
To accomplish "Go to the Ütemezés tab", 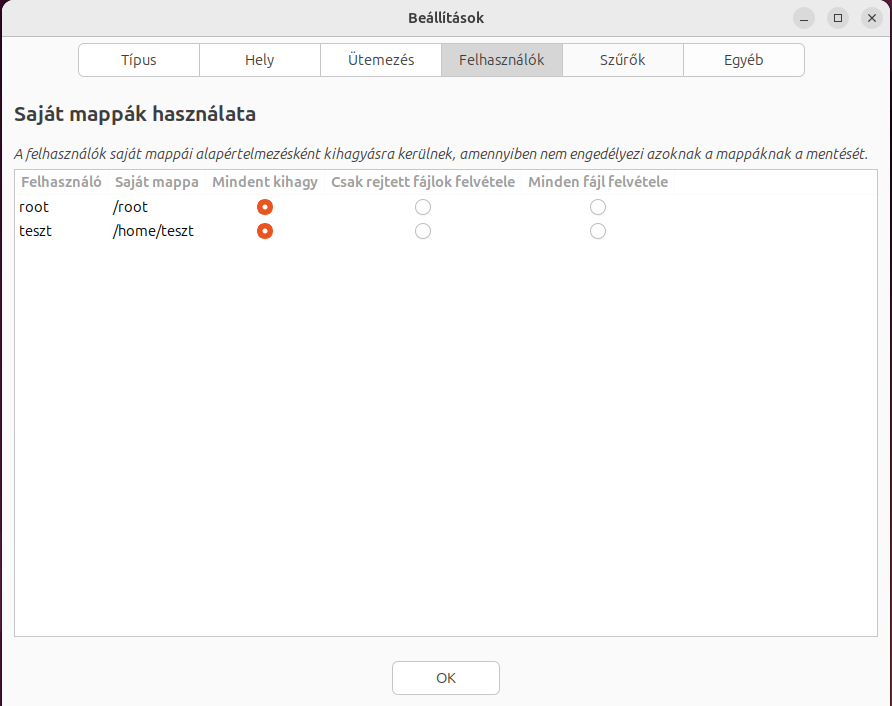I will tap(381, 60).
